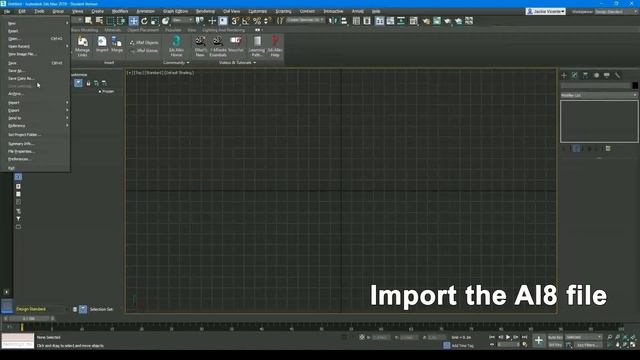This screenshot has width=640, height=360.
Task: Toggle Angle Snap button
Action: tap(246, 20)
